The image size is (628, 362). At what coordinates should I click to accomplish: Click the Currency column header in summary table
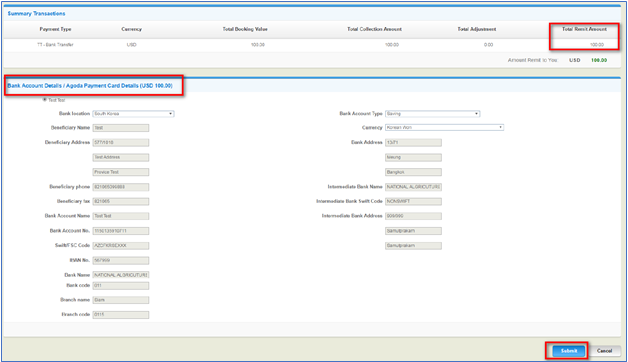131,29
